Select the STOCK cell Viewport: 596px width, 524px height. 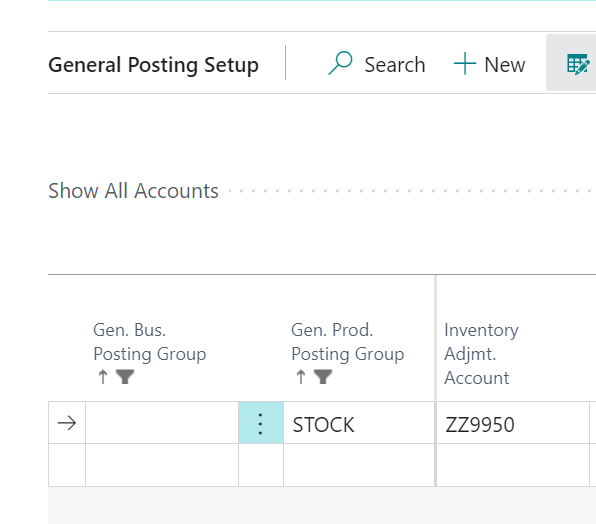tap(359, 423)
